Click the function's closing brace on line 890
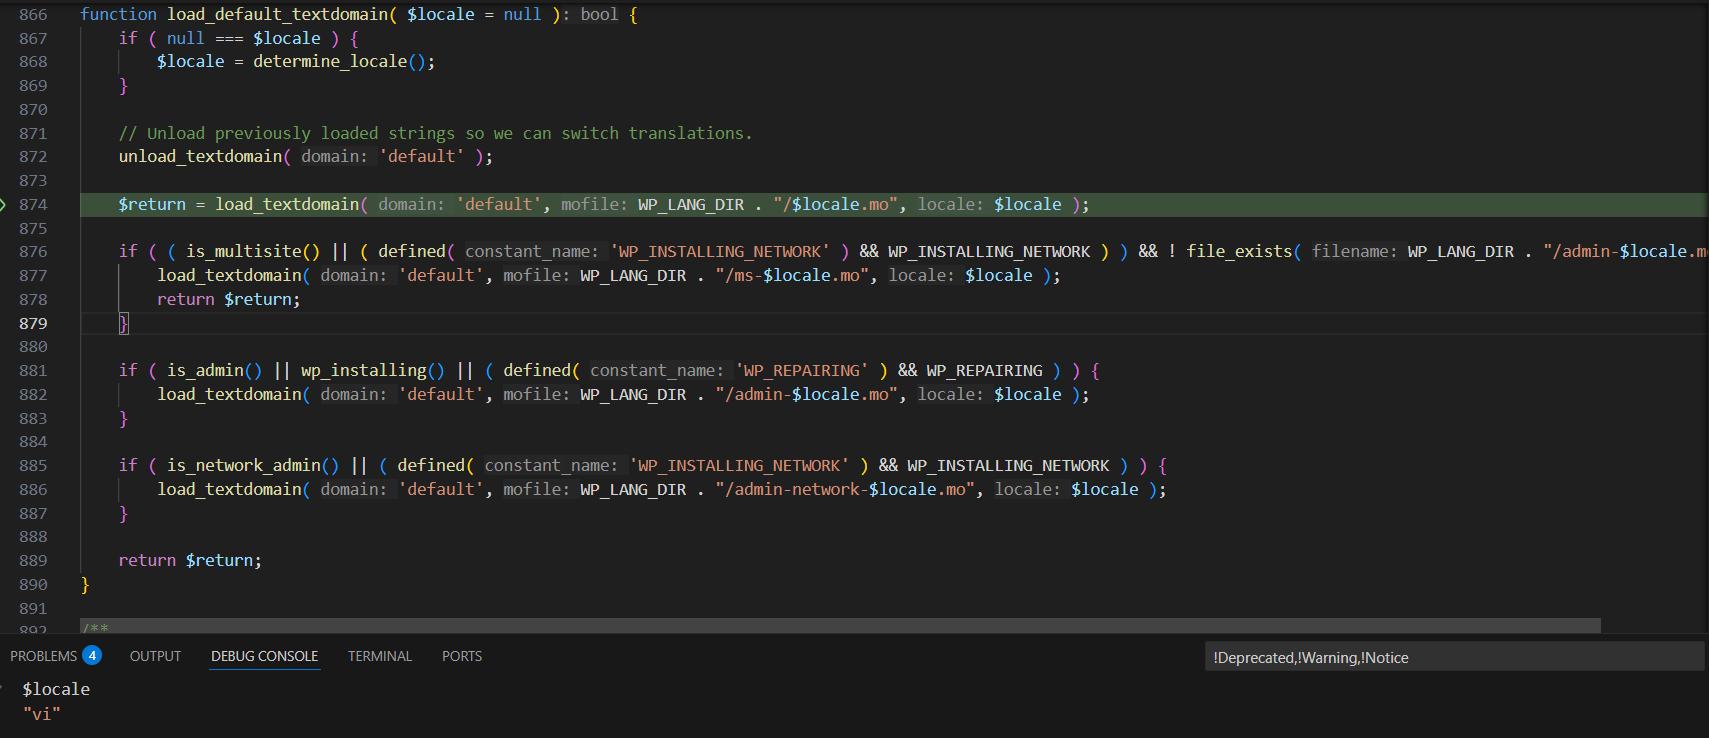Viewport: 1709px width, 738px height. (85, 584)
